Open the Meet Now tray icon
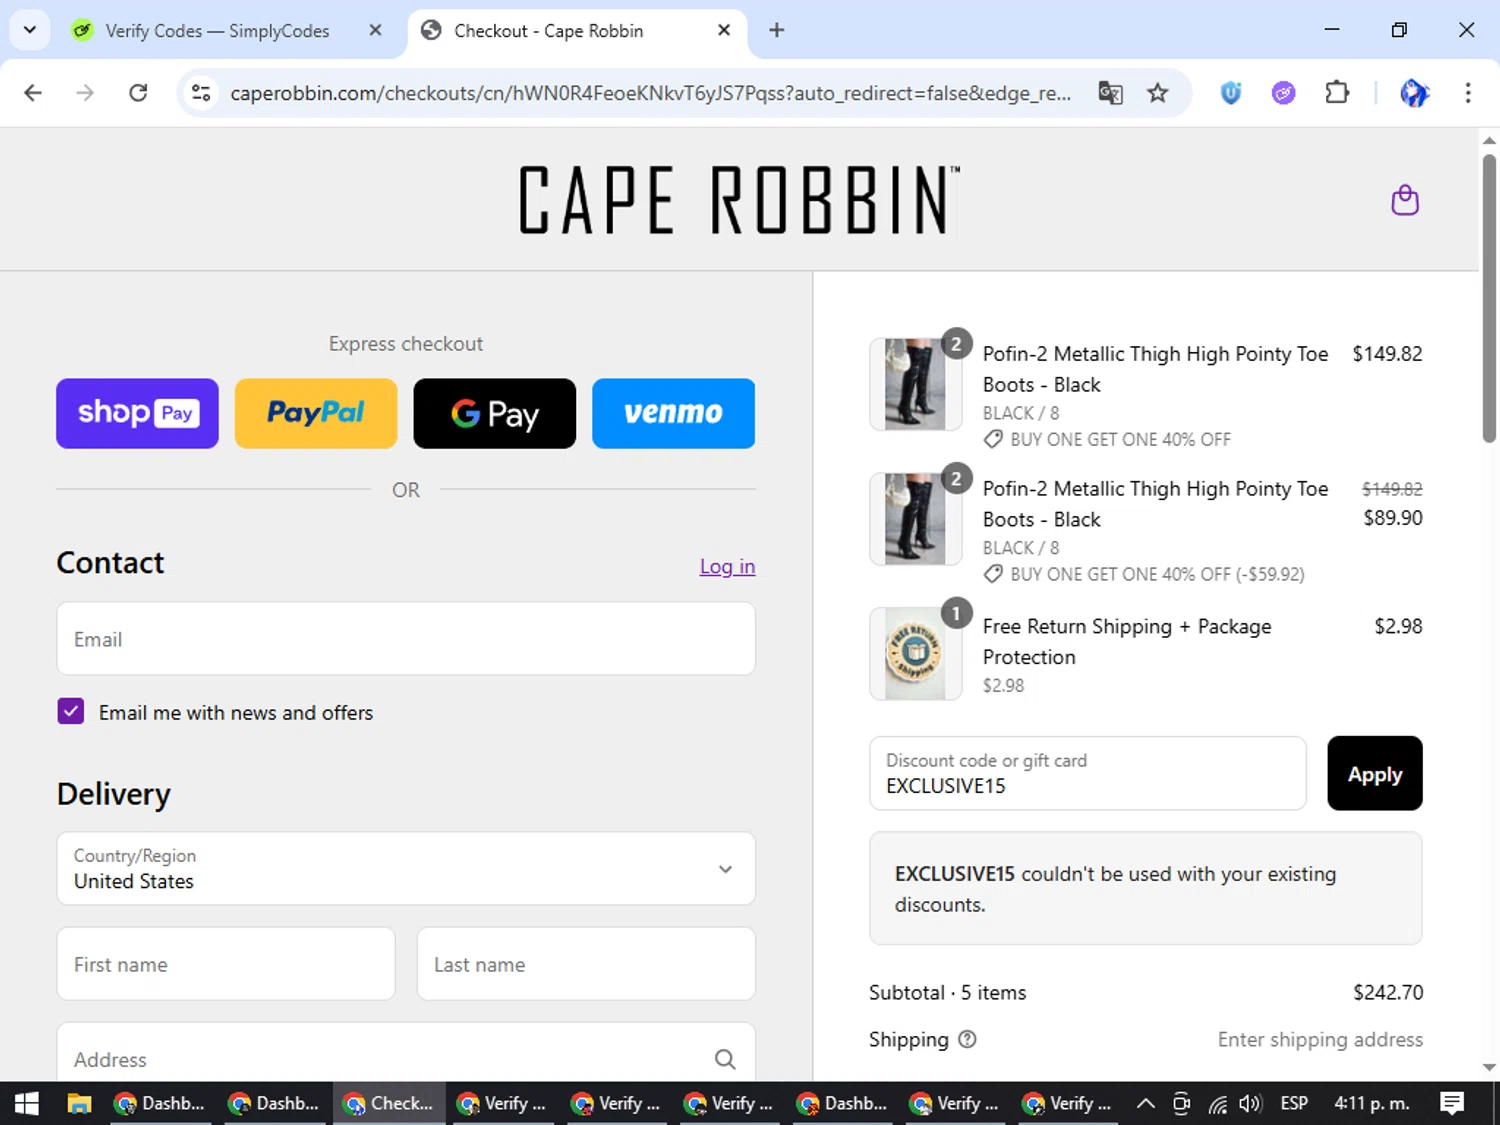This screenshot has width=1500, height=1125. coord(1181,1104)
